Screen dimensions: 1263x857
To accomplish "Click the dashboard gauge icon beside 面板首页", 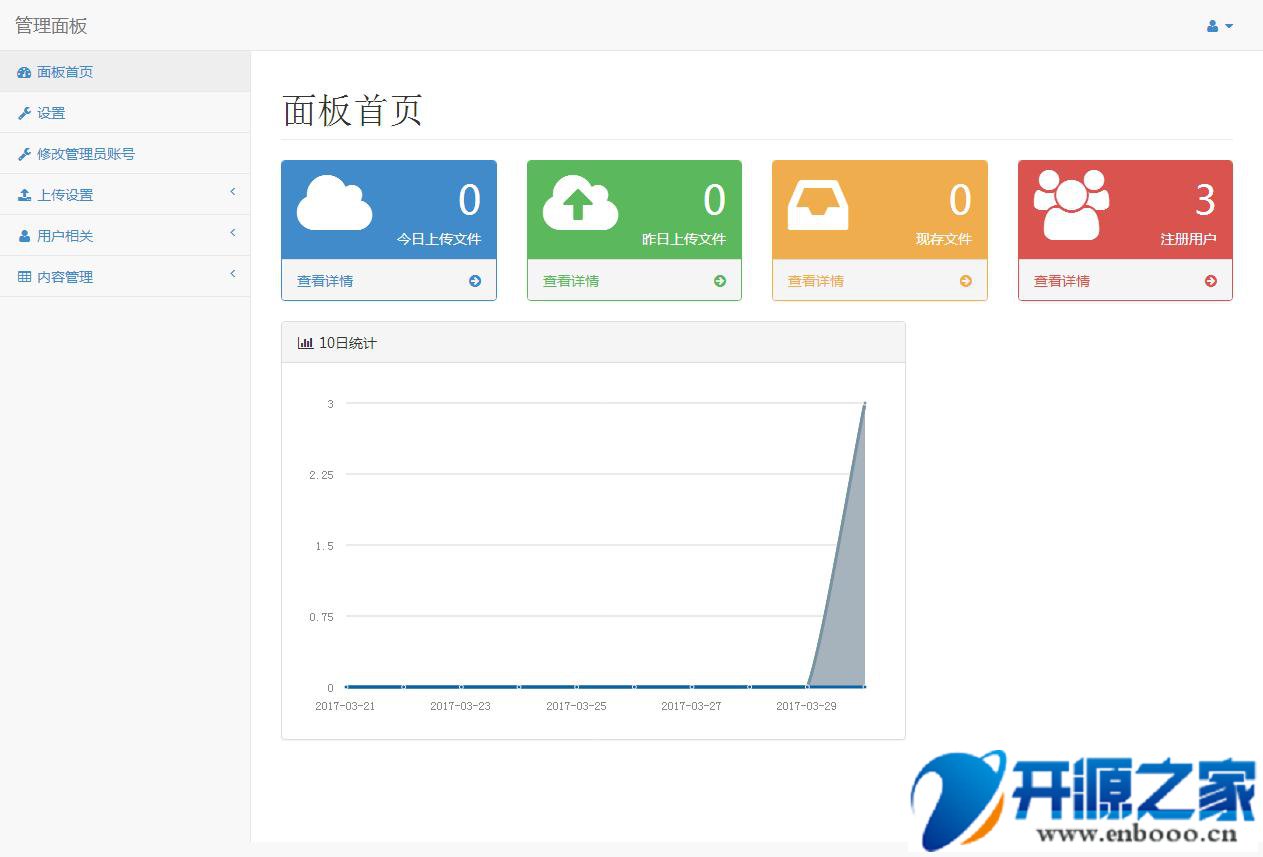I will 24,73.
